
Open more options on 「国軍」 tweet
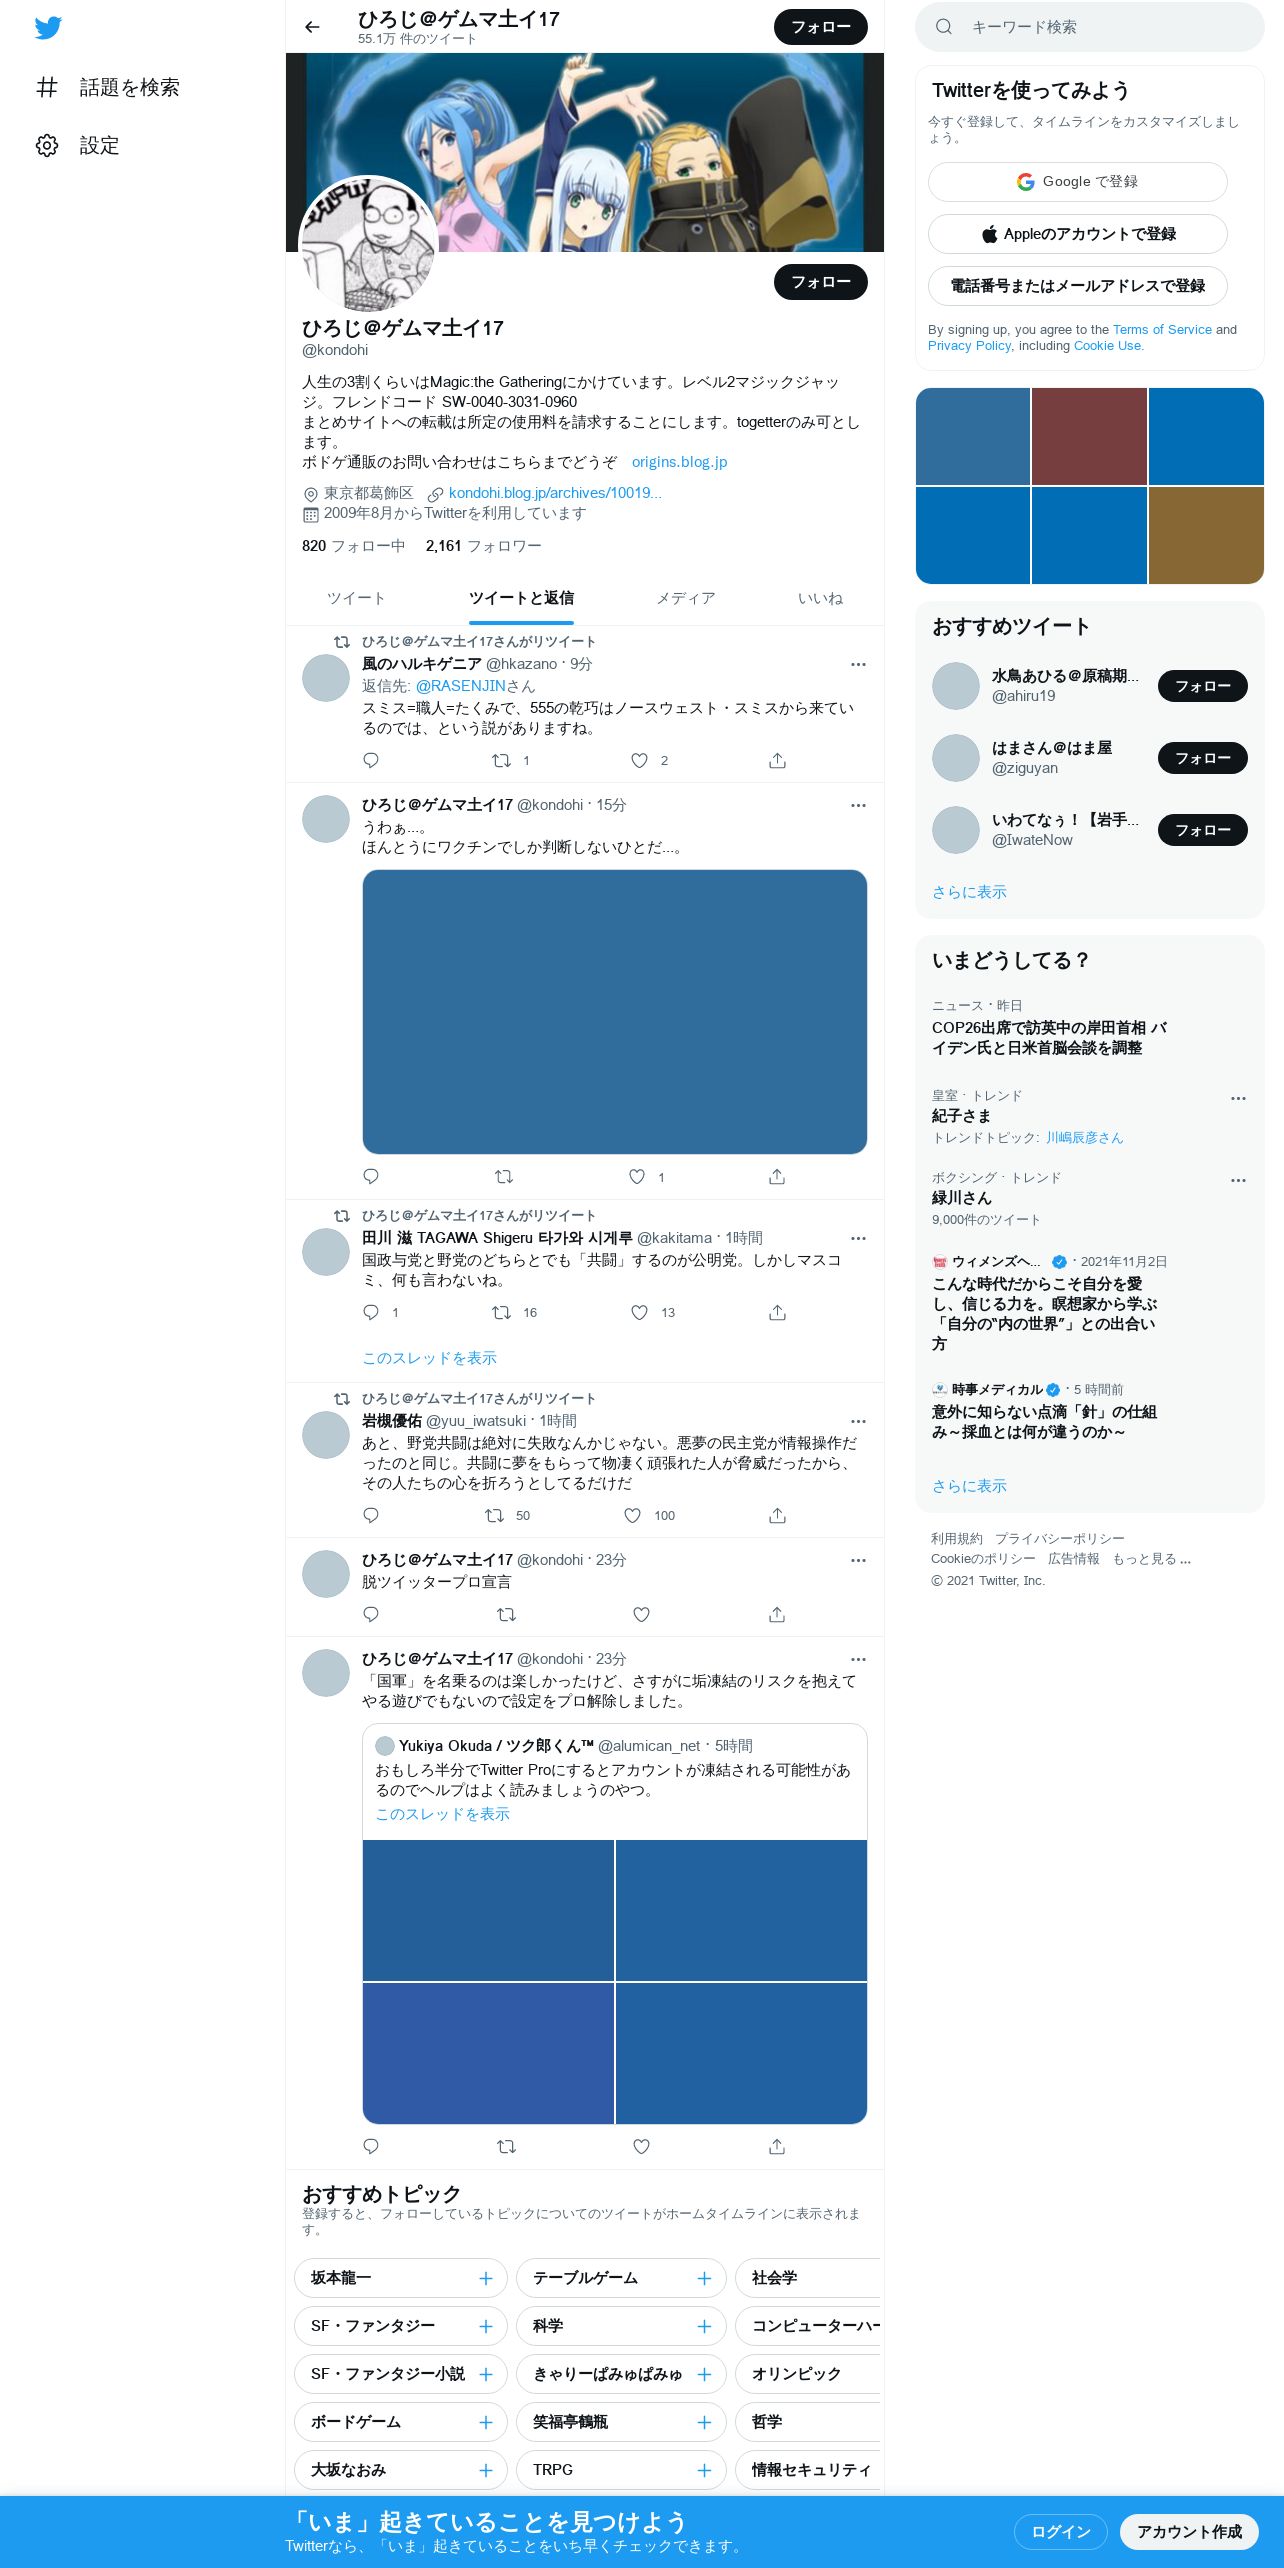coord(858,1659)
